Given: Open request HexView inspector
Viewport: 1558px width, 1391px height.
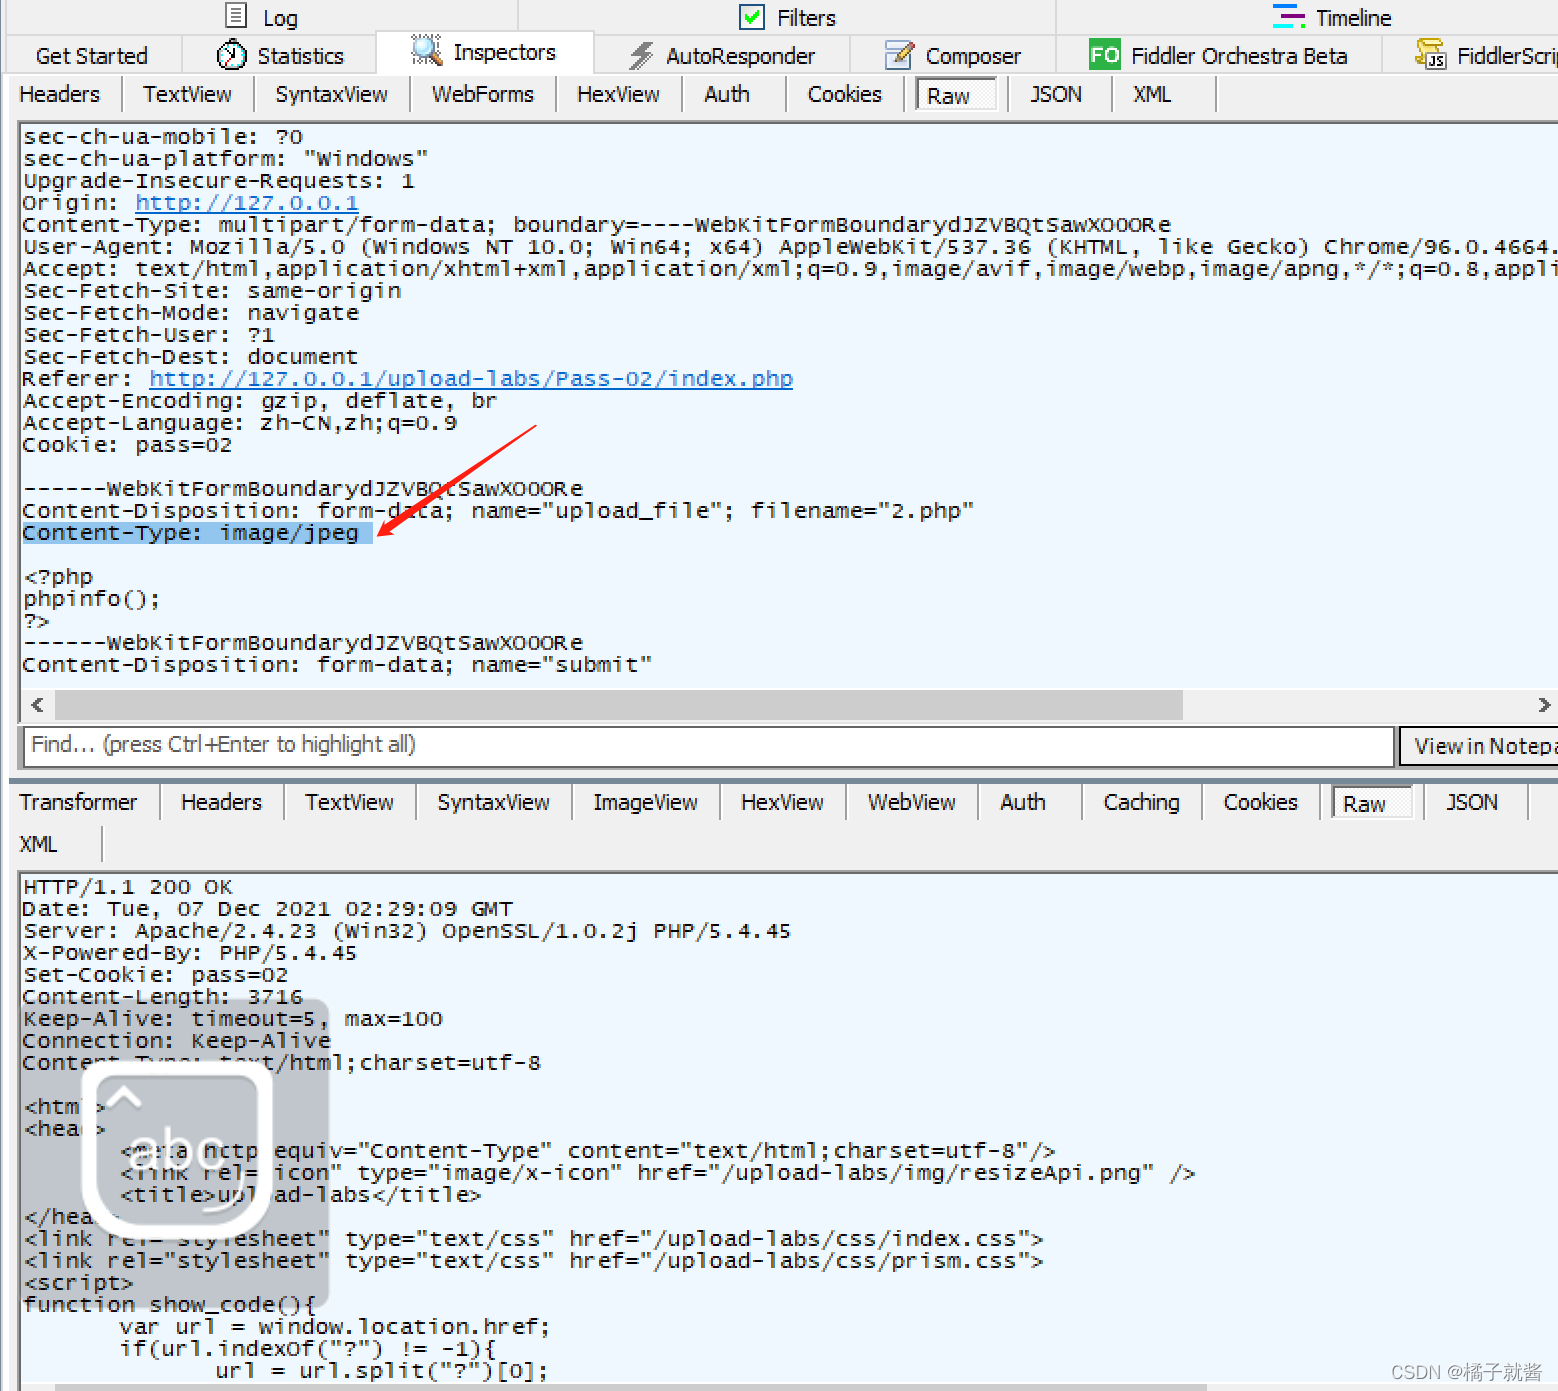Looking at the screenshot, I should [618, 94].
